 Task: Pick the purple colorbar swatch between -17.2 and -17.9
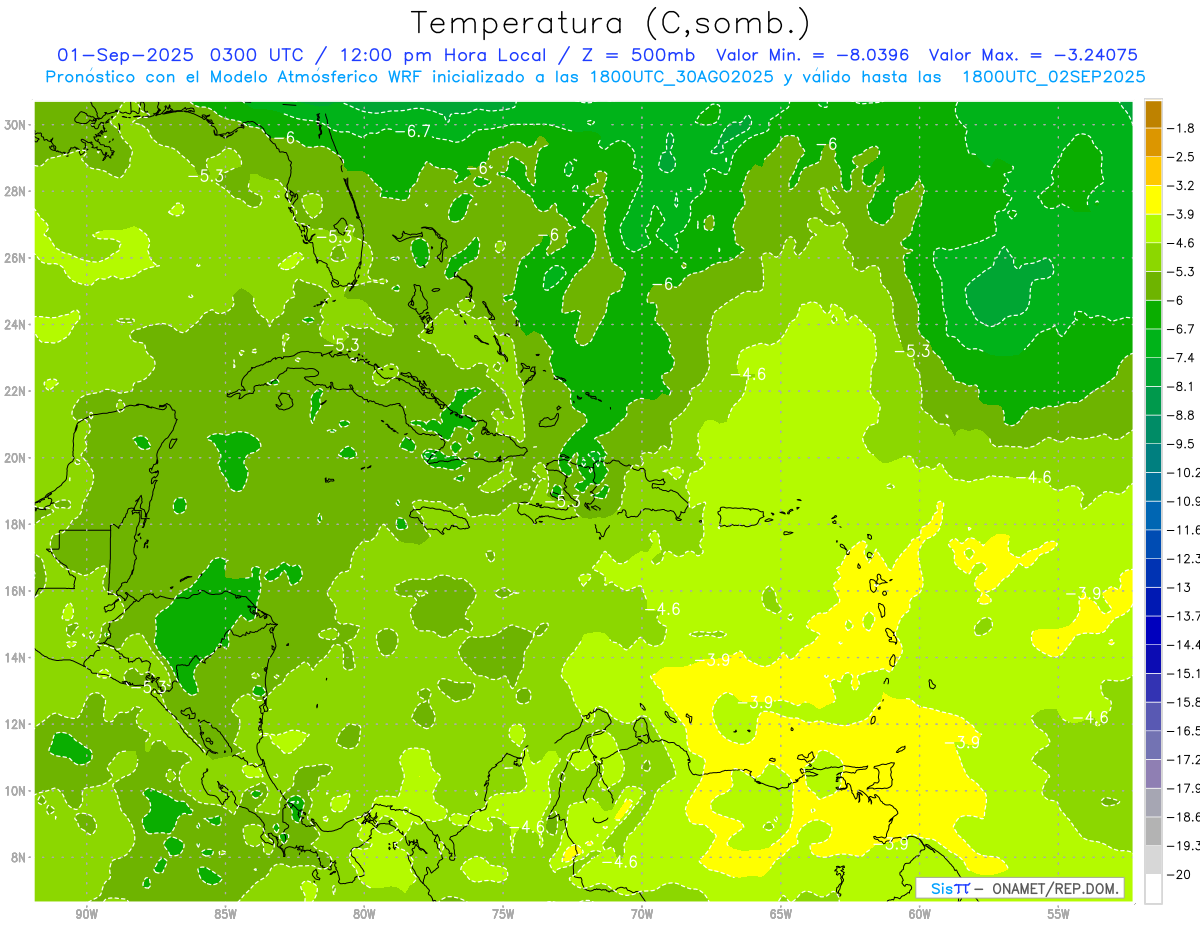click(x=1153, y=774)
